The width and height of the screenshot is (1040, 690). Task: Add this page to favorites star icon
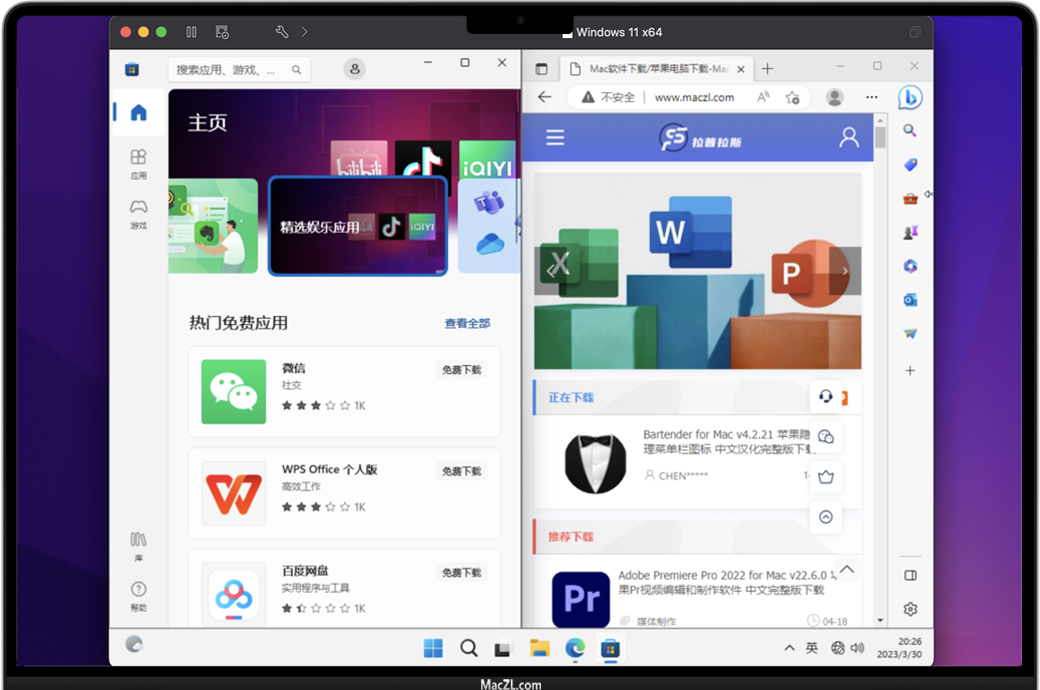pyautogui.click(x=792, y=97)
